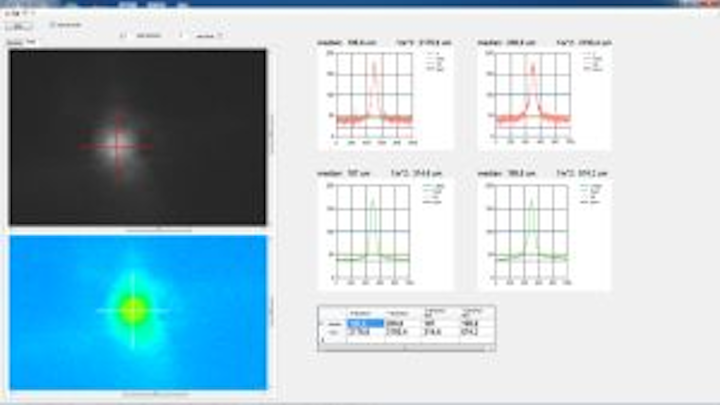Click the grayscale beam camera image
720x405 pixels.
[x=138, y=137]
